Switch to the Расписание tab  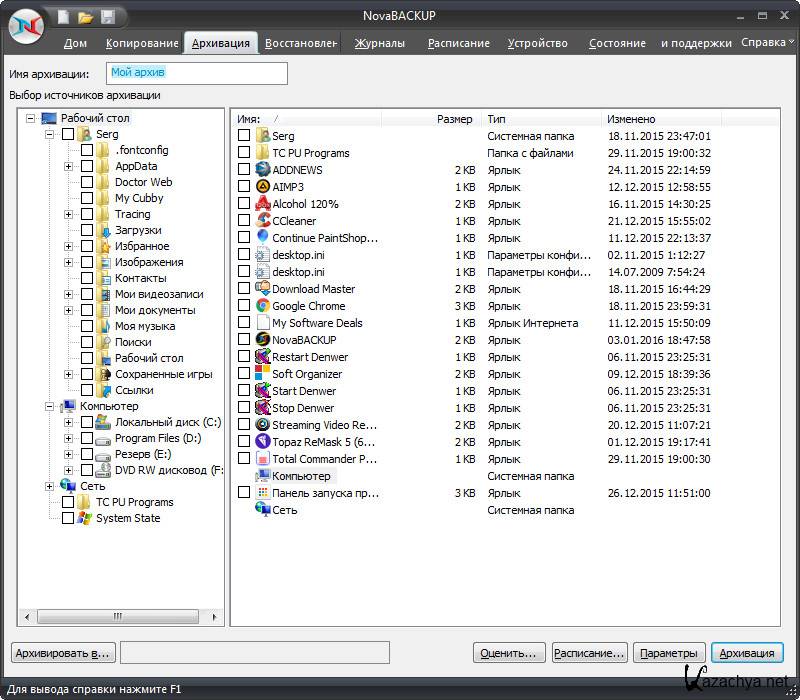pos(458,43)
